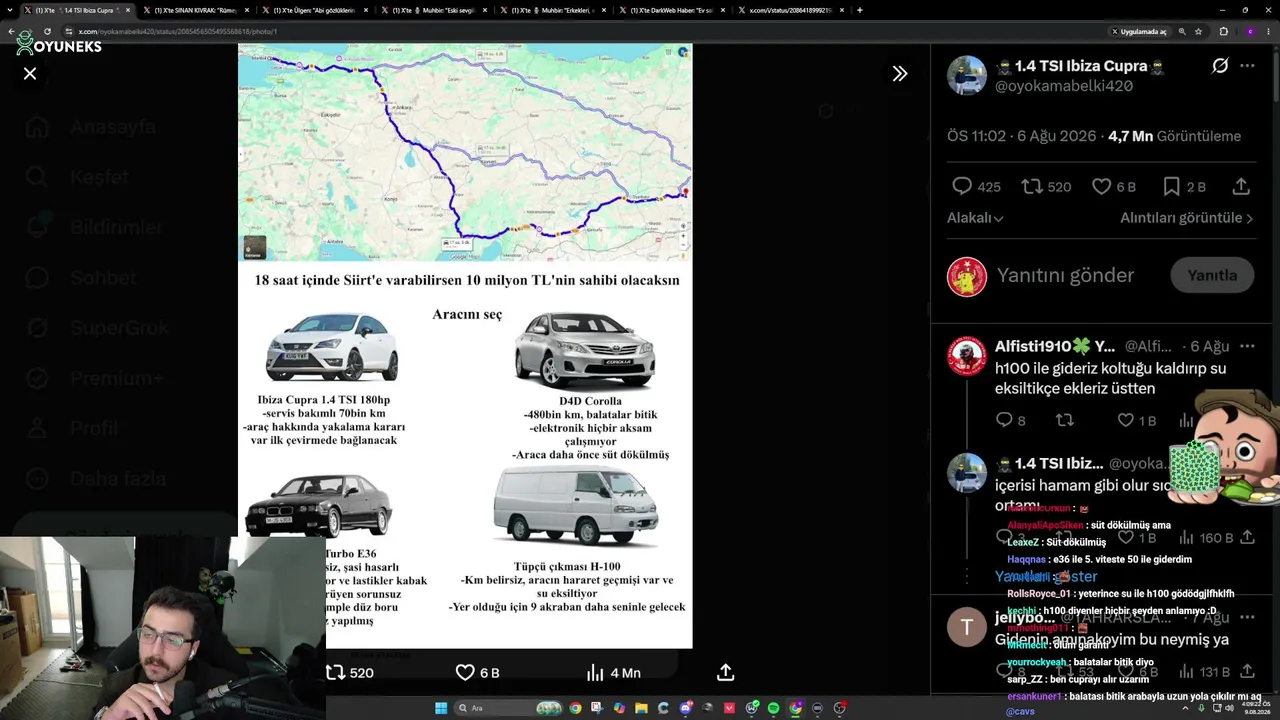Click the browser address bar URL
The width and height of the screenshot is (1280, 720).
click(x=178, y=31)
